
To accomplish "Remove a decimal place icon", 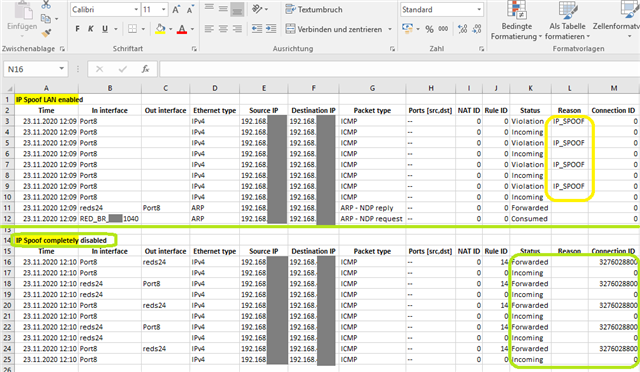I will coord(476,29).
